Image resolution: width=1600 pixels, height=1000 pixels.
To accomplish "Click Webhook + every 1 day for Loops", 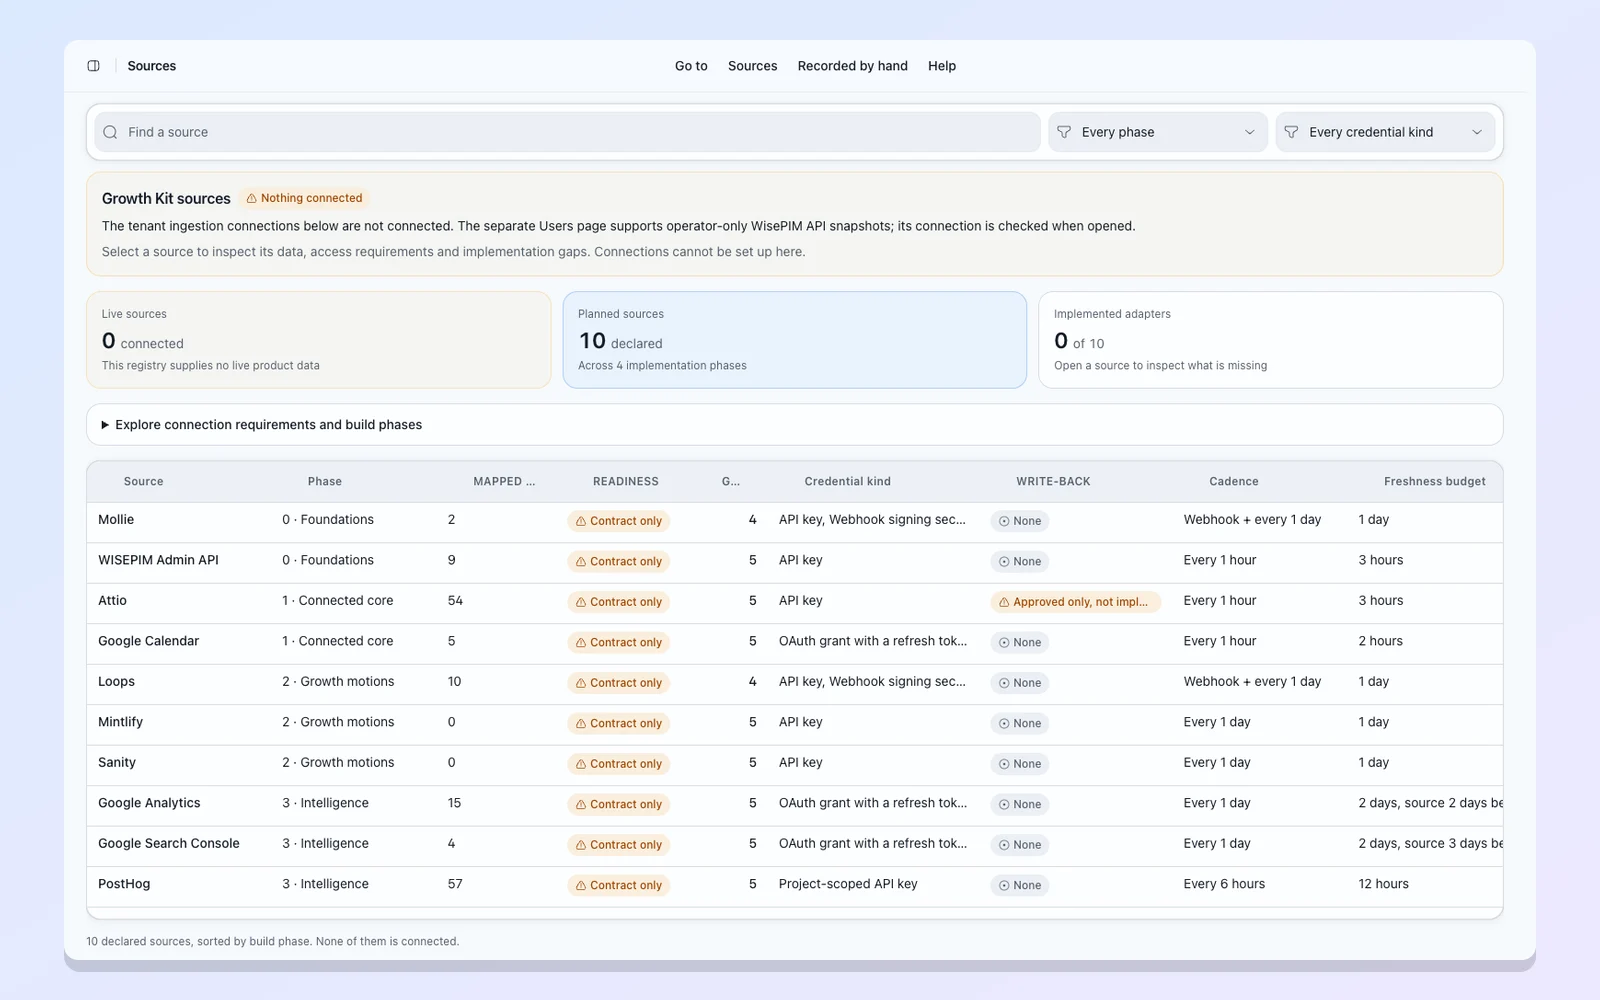I will 1252,682.
